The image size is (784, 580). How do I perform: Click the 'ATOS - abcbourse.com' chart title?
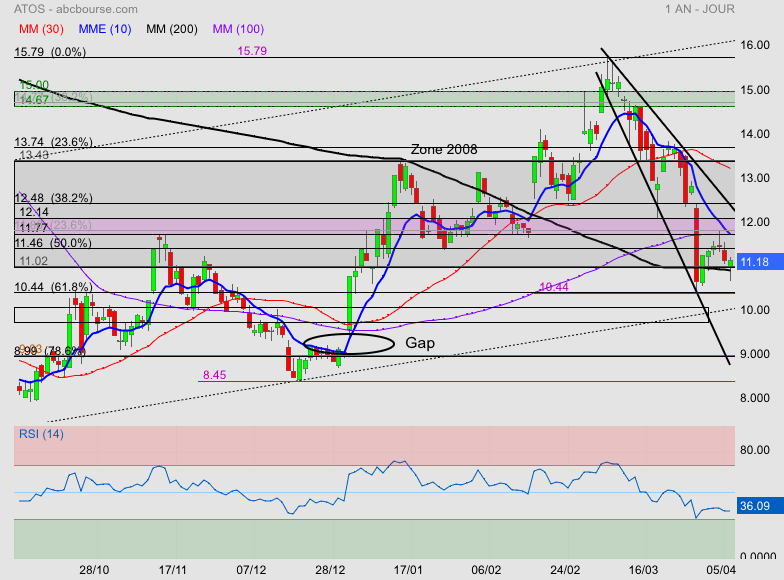[x=76, y=9]
